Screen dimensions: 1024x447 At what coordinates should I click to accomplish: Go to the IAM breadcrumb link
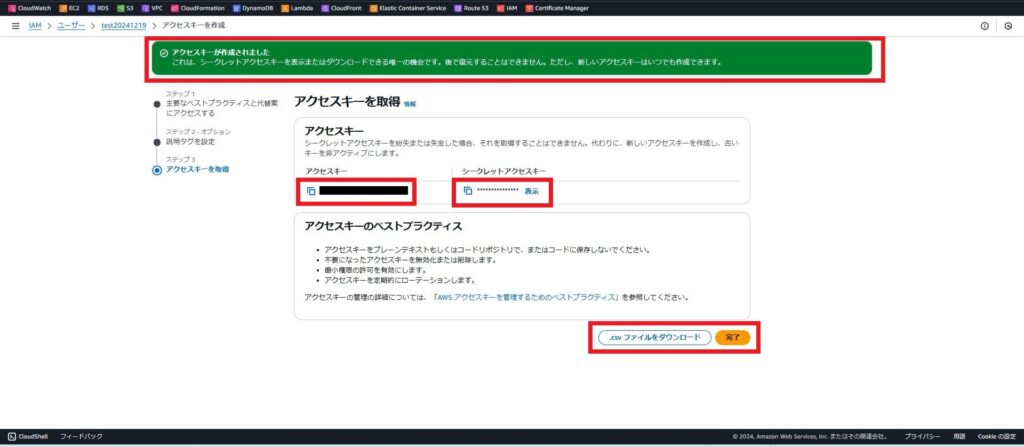(x=35, y=24)
